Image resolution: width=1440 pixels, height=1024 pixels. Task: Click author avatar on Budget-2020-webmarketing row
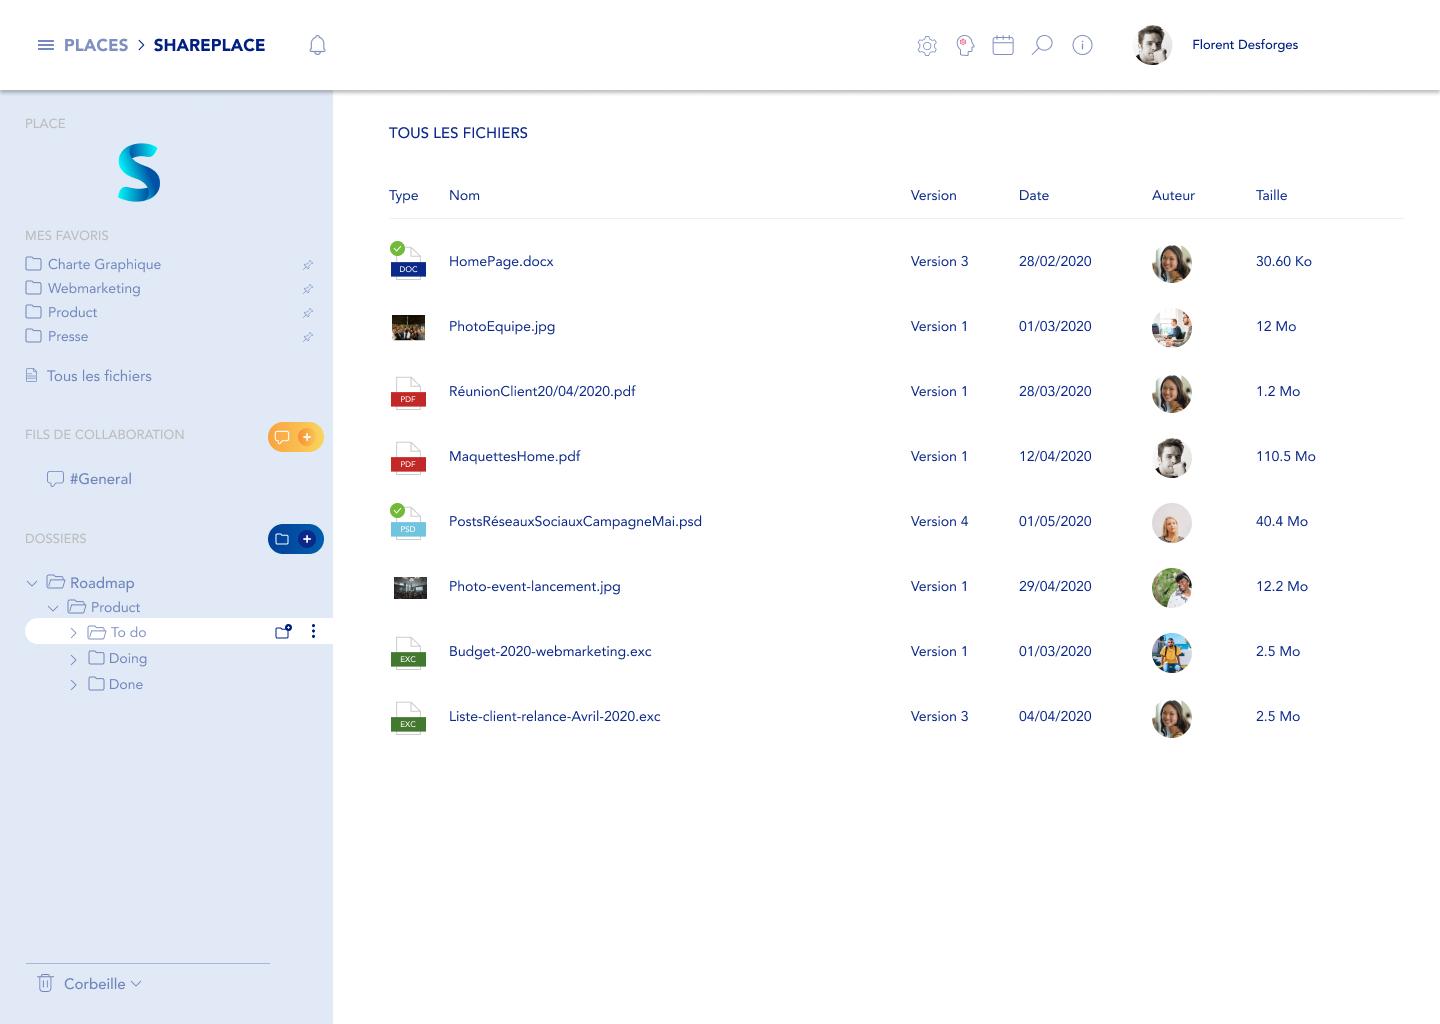point(1171,653)
